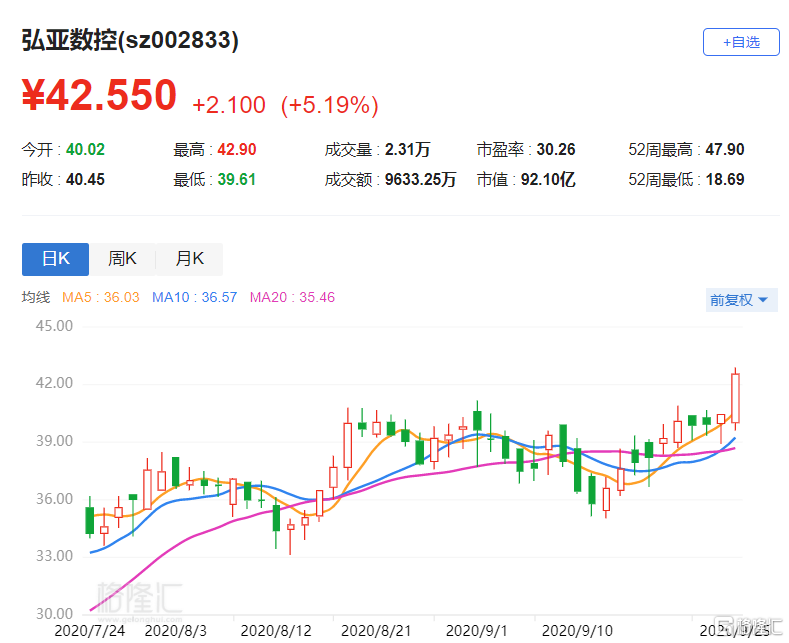Switch to the 周K weekly chart tab

pos(122,259)
